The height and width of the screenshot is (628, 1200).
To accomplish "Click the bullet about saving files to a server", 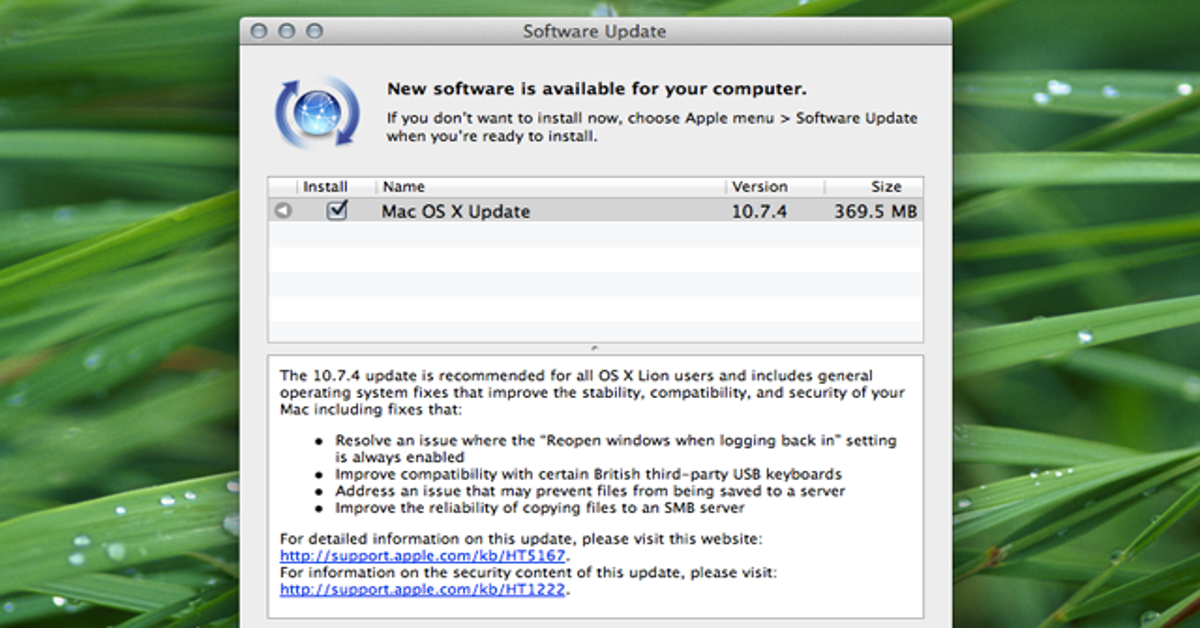I will 590,491.
